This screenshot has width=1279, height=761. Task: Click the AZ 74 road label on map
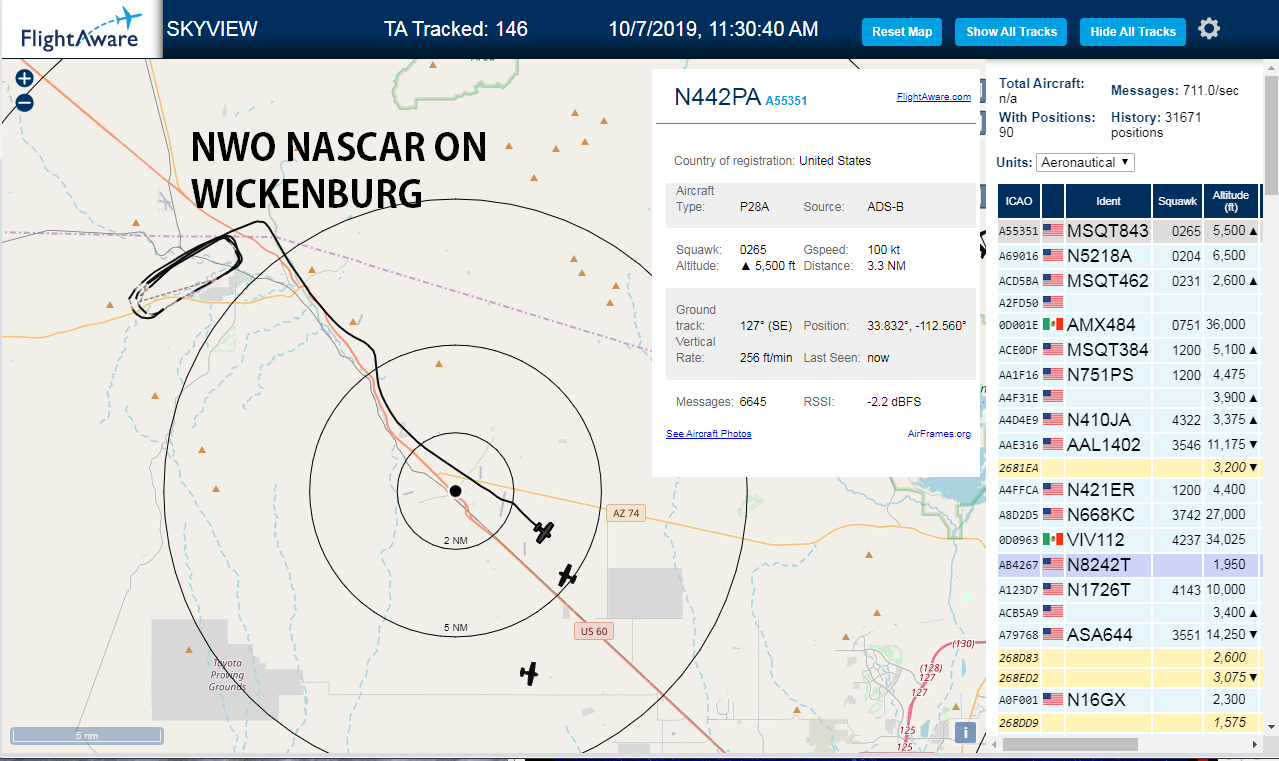pyautogui.click(x=624, y=513)
